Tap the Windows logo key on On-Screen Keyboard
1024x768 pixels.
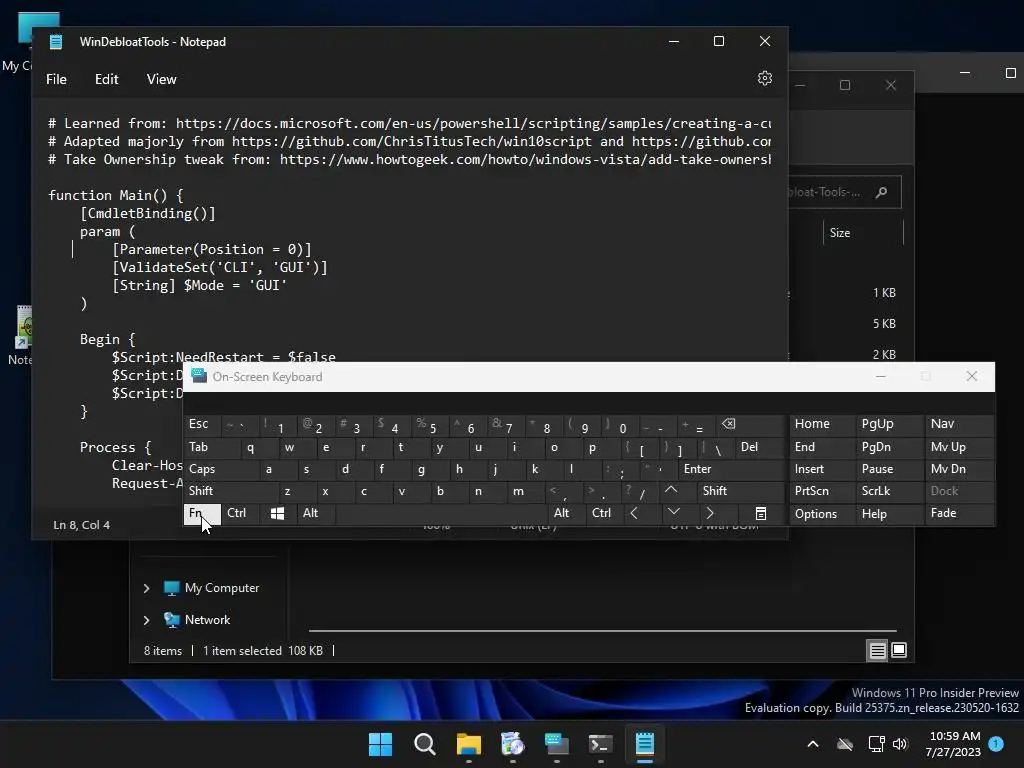(x=278, y=513)
